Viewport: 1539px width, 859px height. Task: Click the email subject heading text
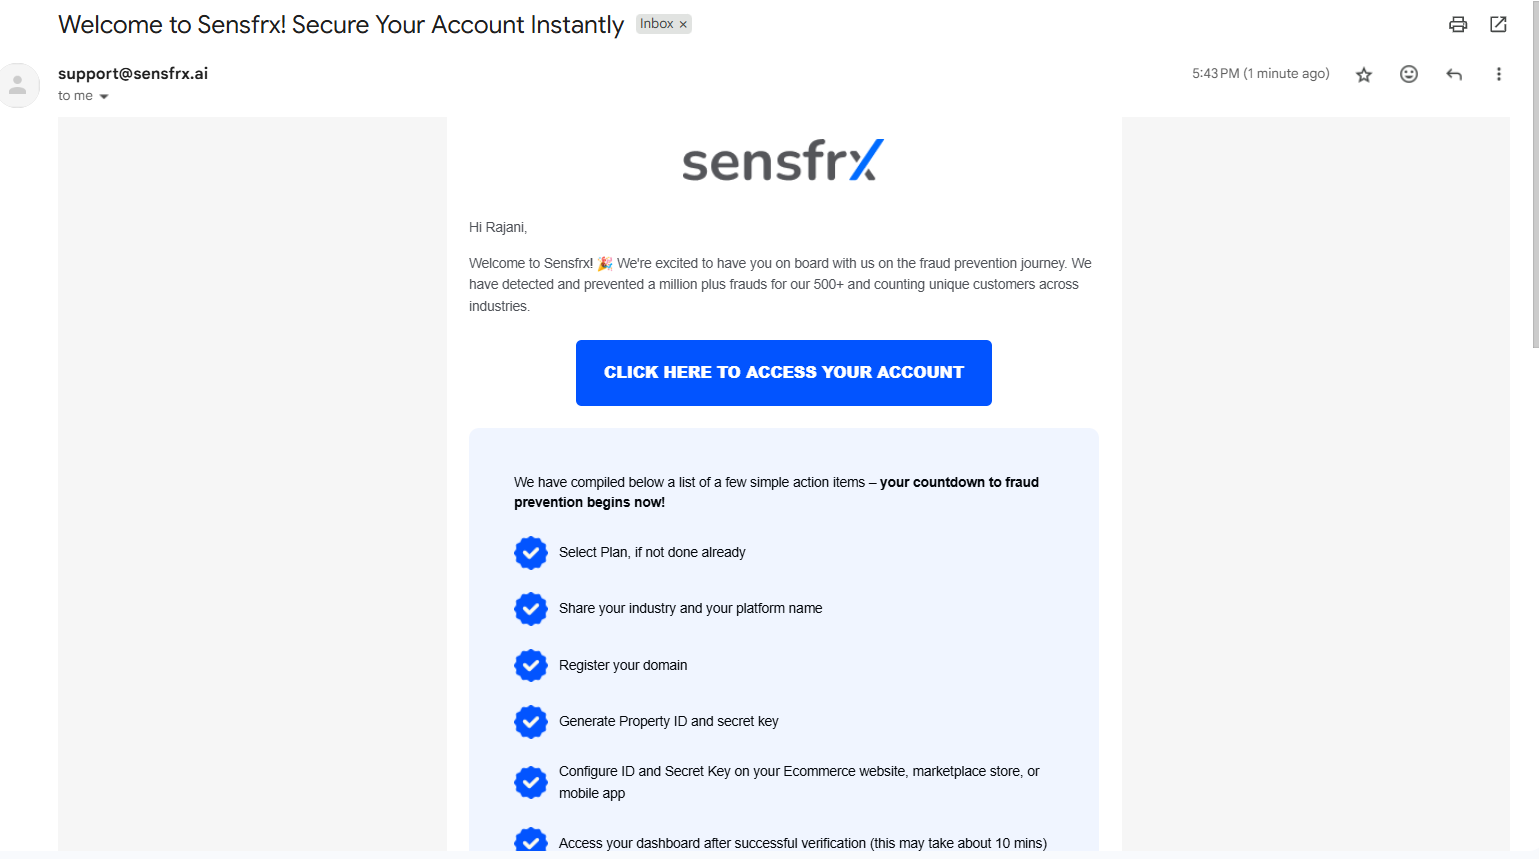(341, 25)
